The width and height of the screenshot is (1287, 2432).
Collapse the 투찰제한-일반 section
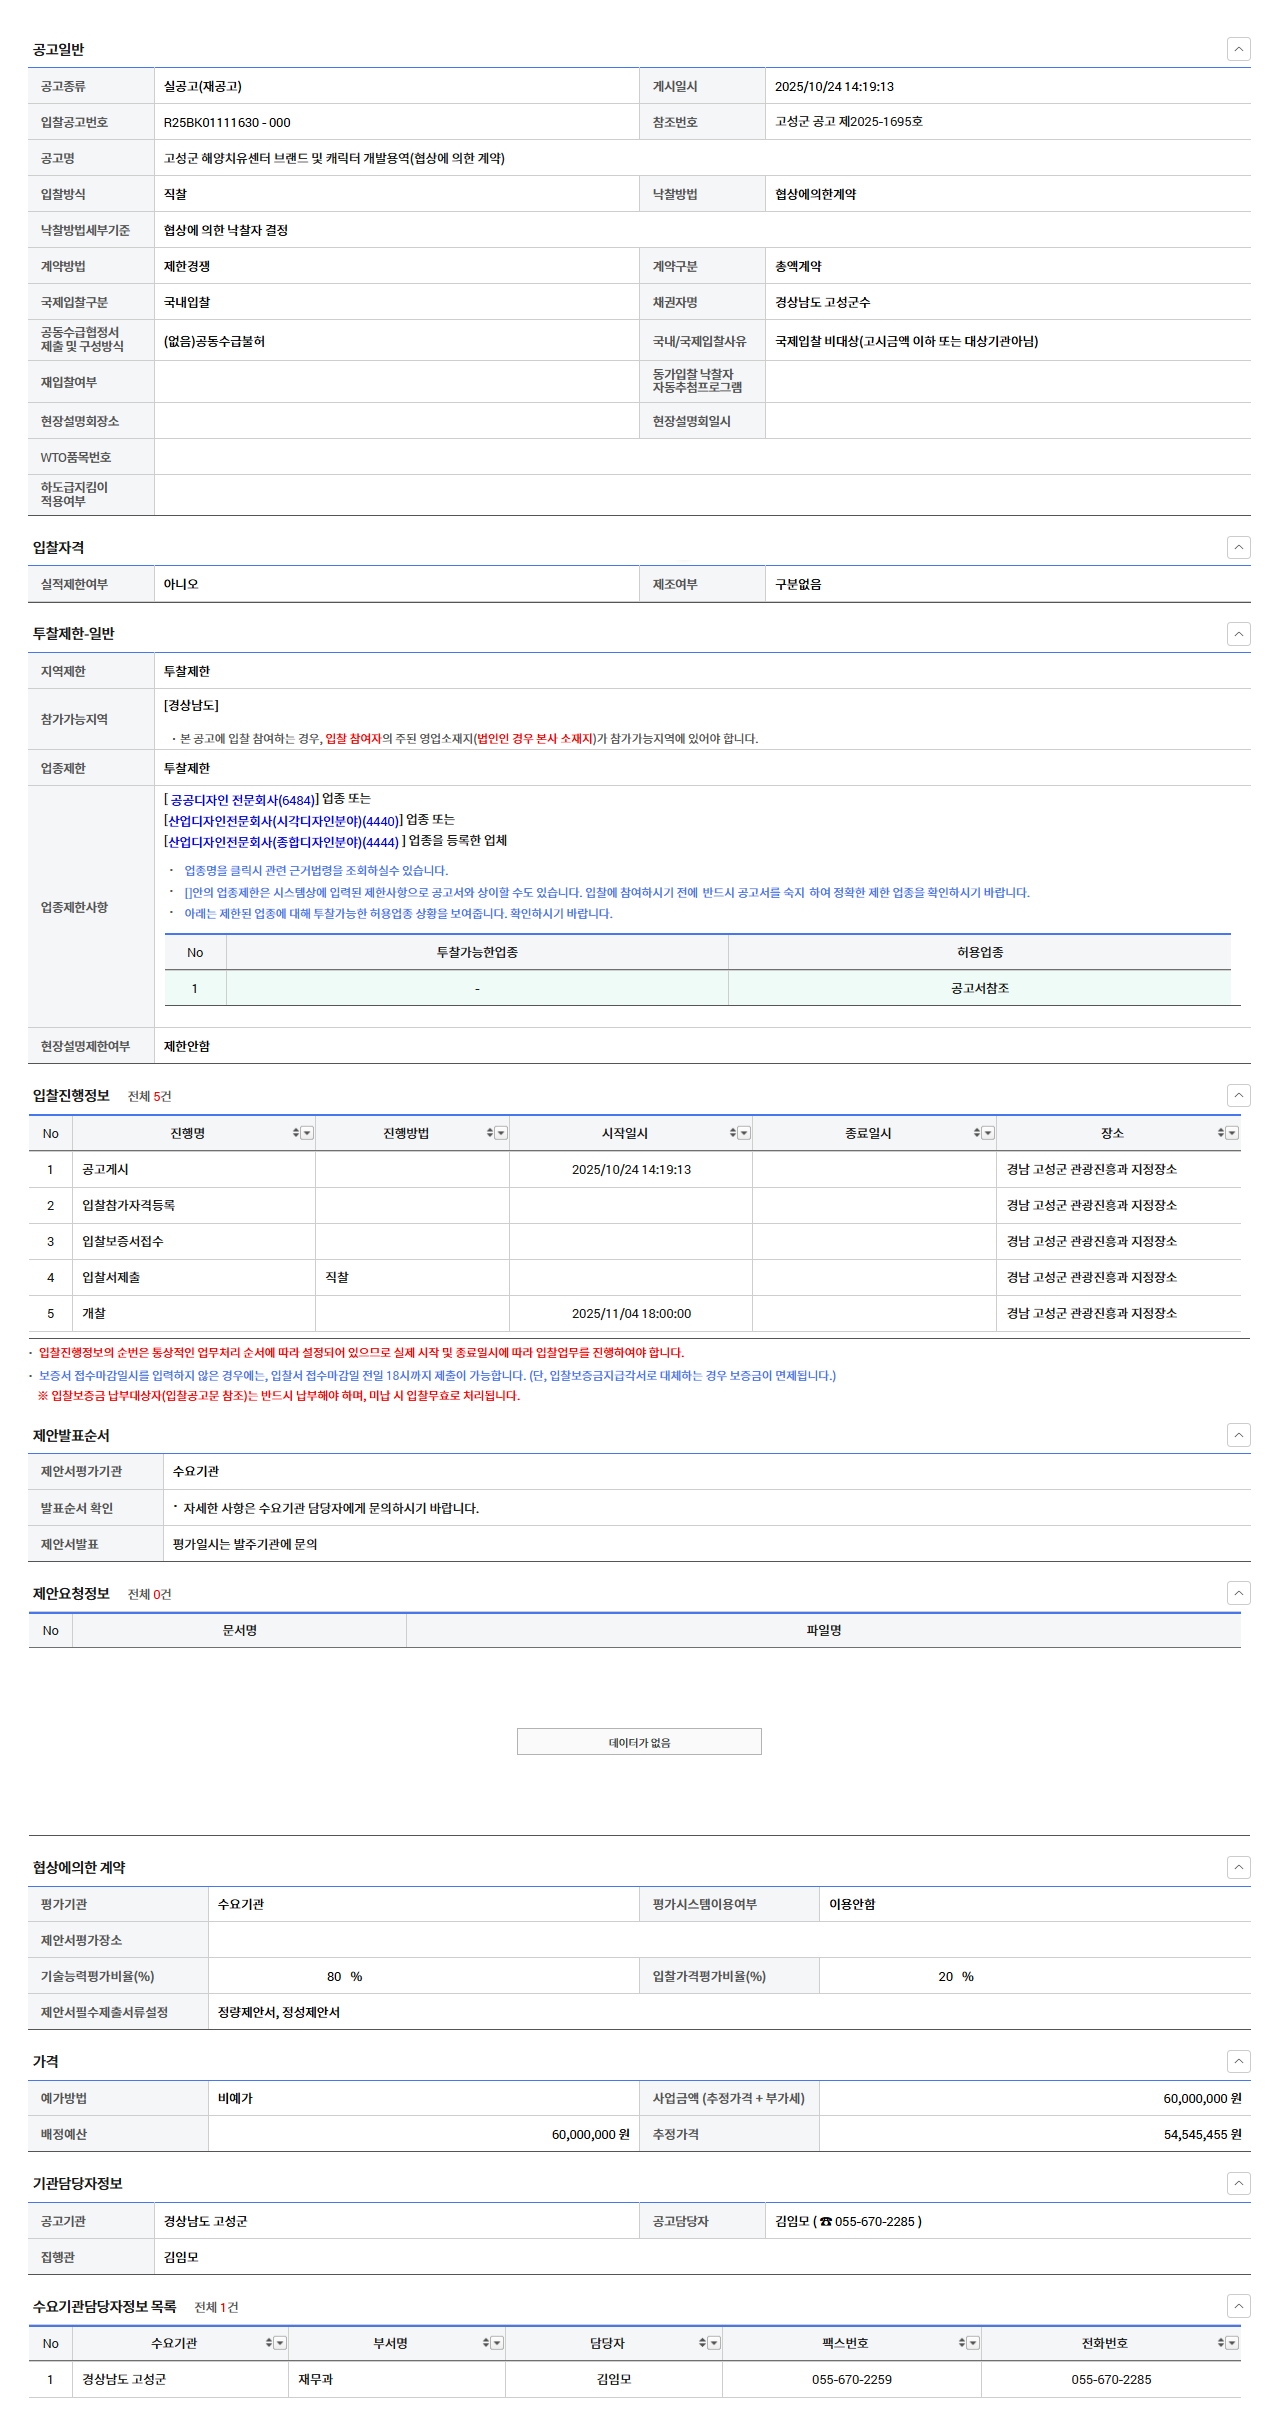tap(1238, 634)
